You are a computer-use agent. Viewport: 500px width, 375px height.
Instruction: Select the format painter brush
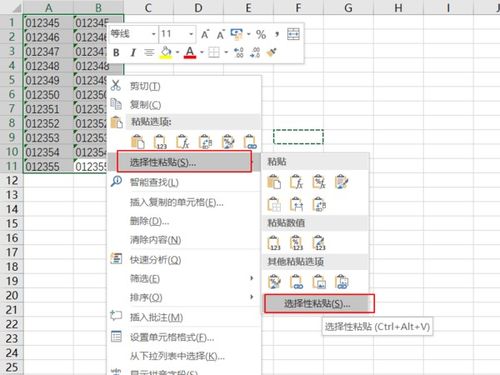[272, 52]
